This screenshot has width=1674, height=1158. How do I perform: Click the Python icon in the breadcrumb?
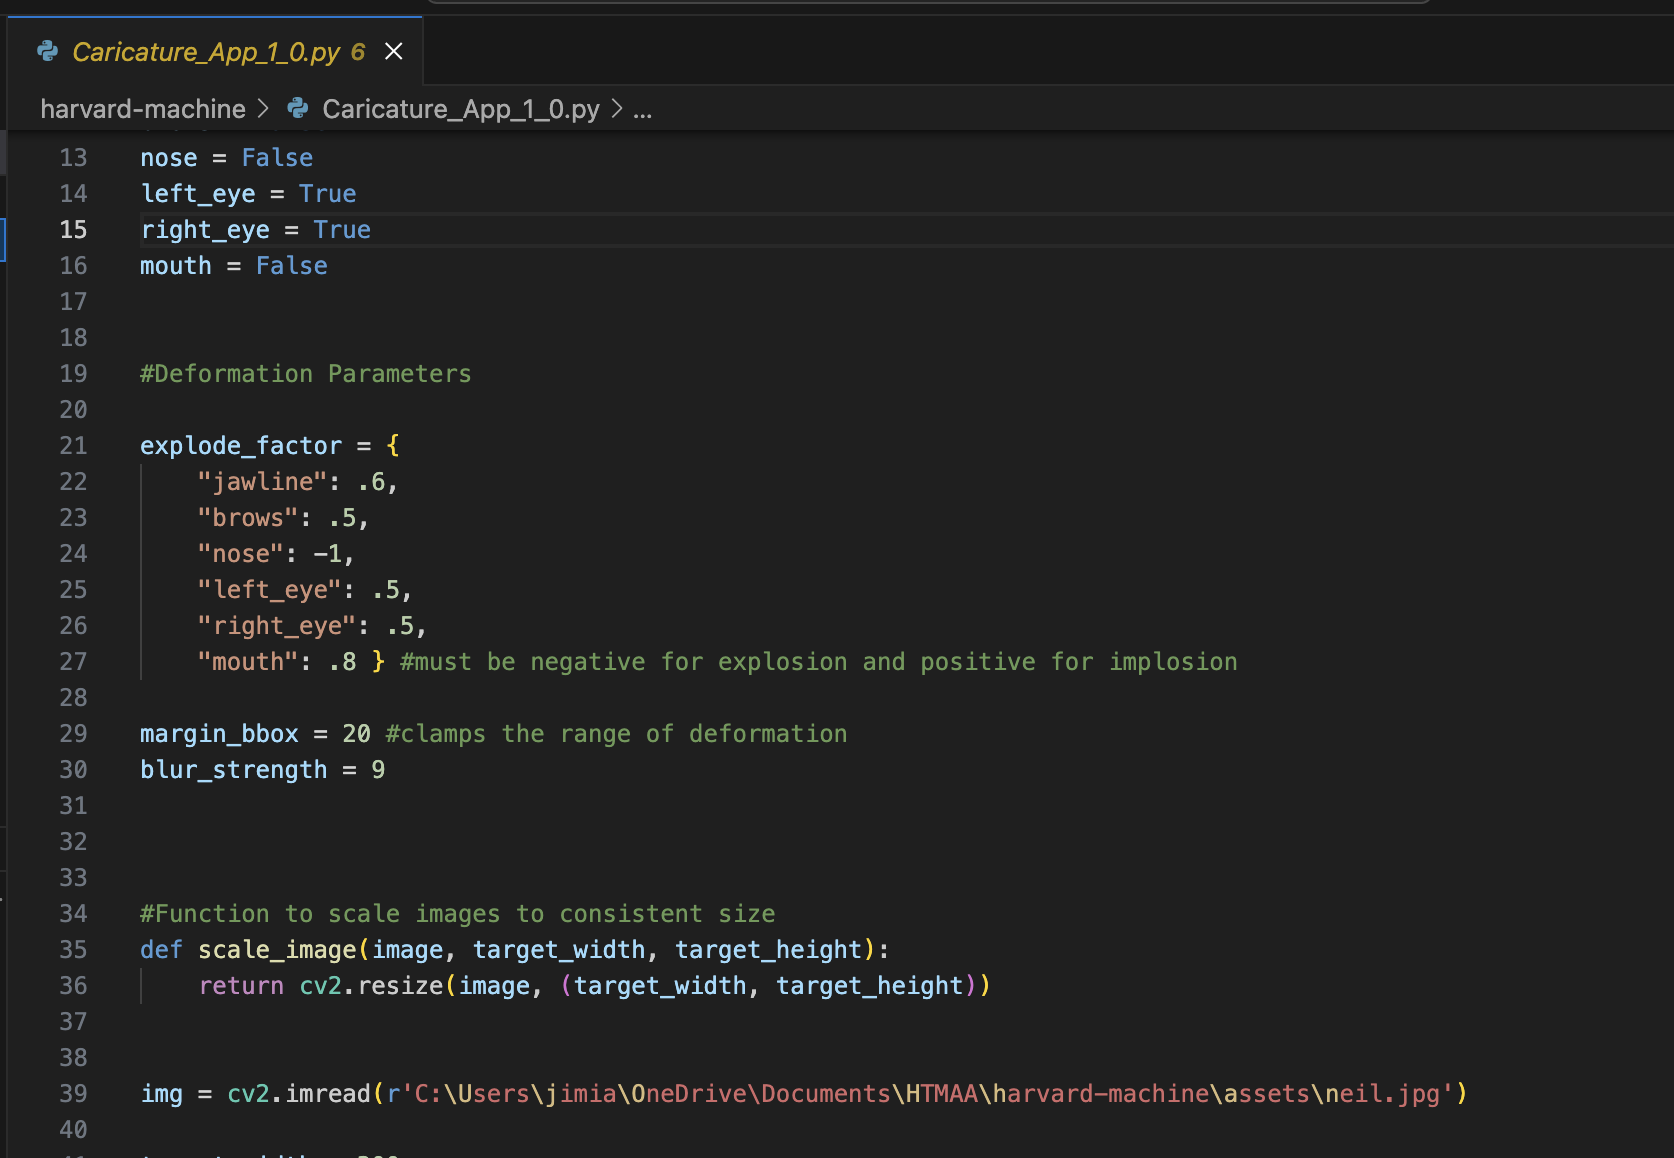[x=298, y=108]
